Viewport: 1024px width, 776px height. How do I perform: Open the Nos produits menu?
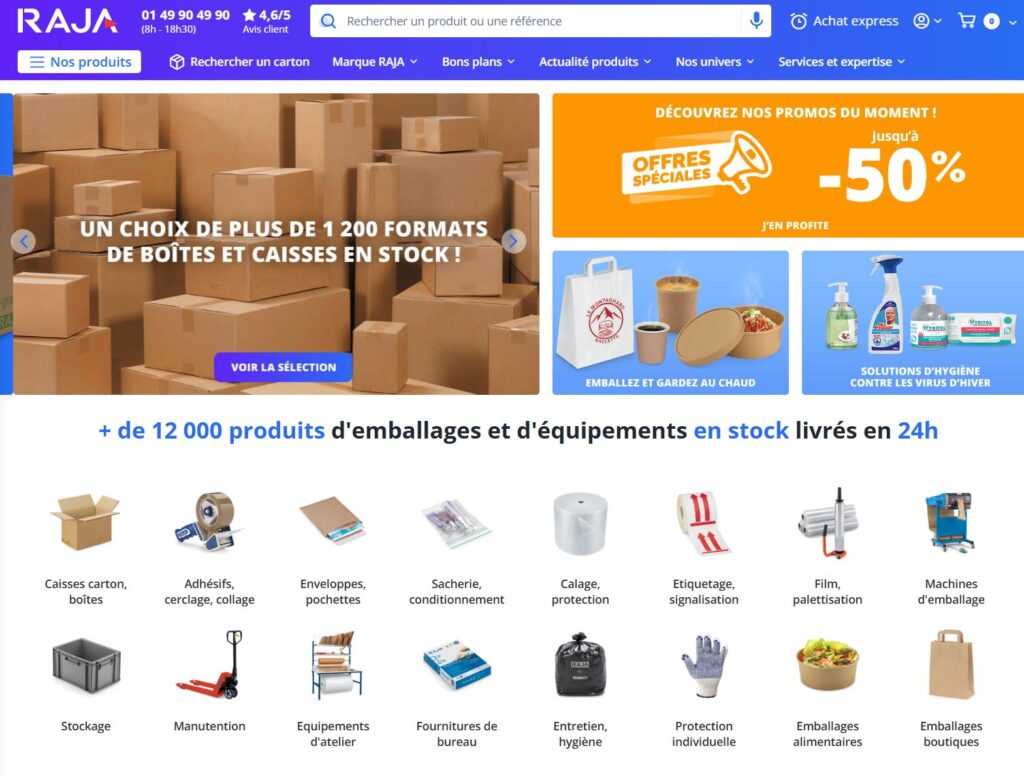[x=79, y=62]
